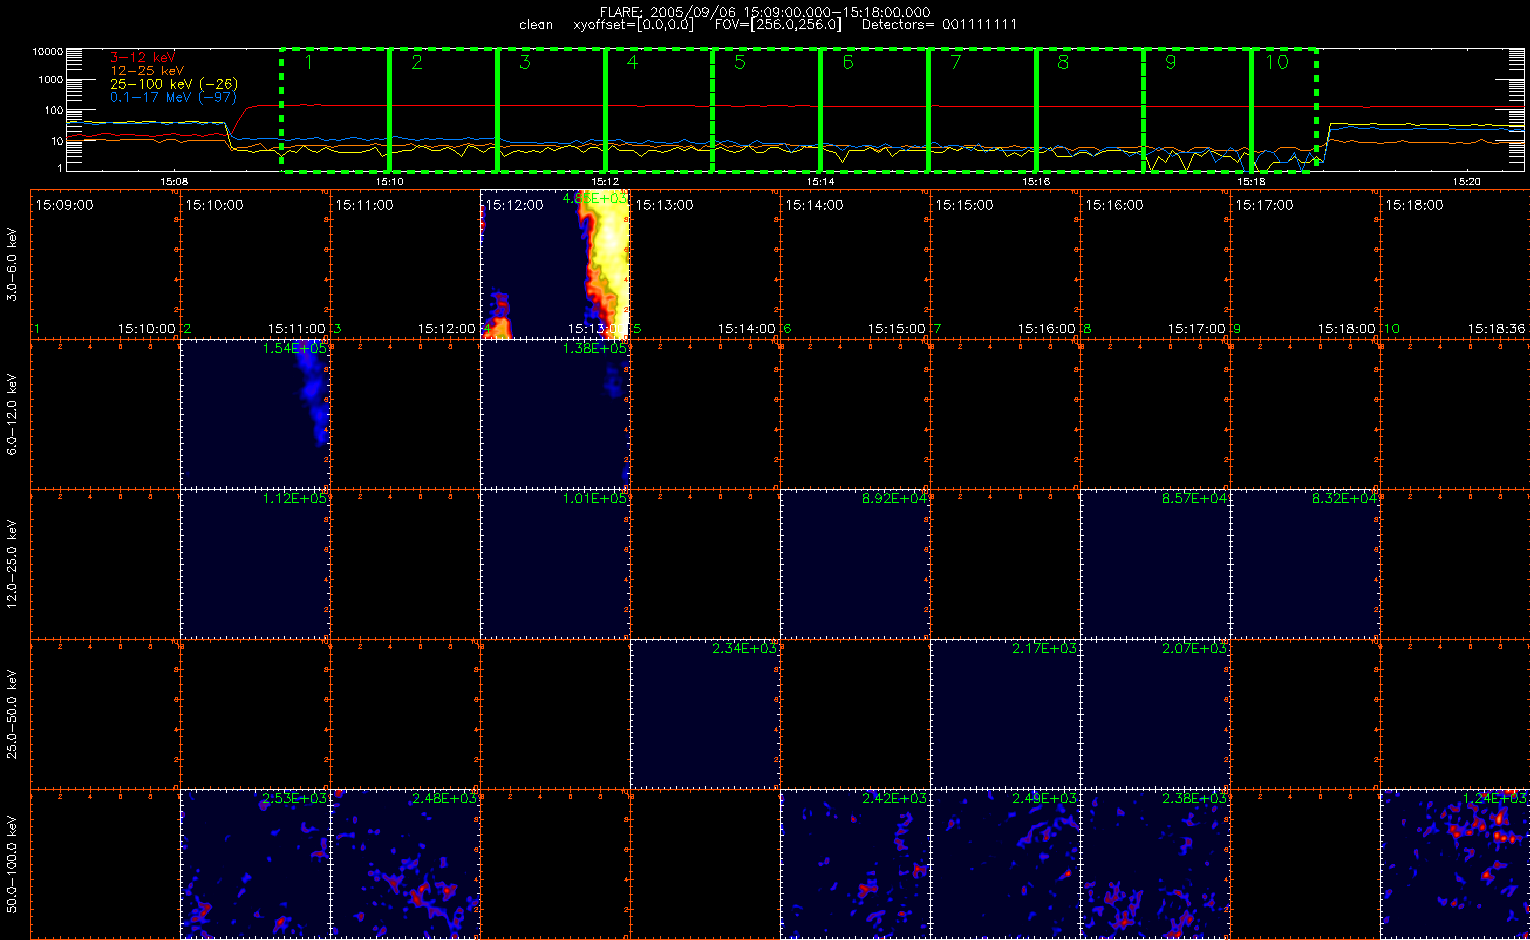Open the 50-100 keV image labeled 2.42E+03

point(855,864)
